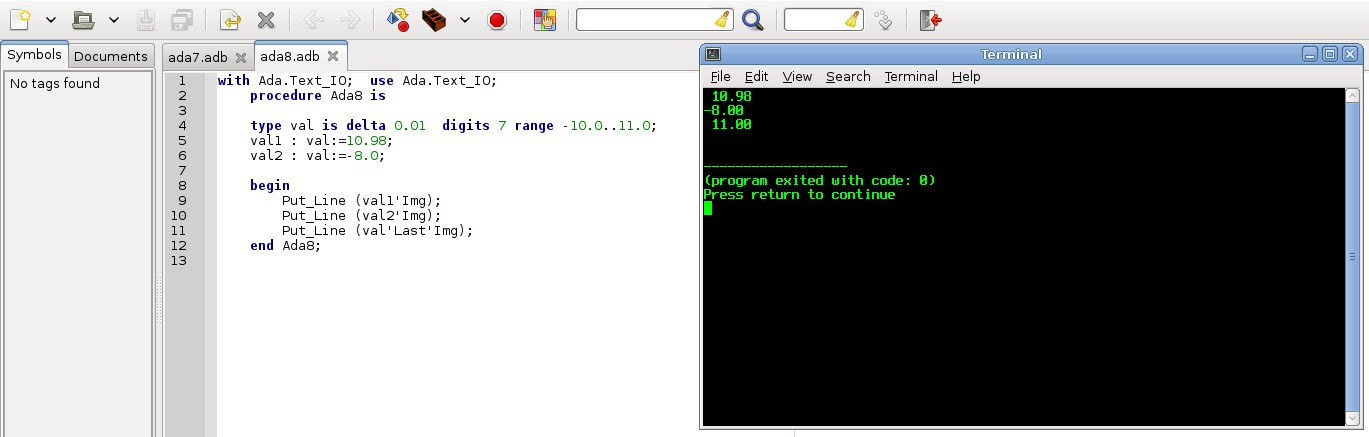Click the Open file icon
This screenshot has width=1369, height=437.
[x=85, y=19]
